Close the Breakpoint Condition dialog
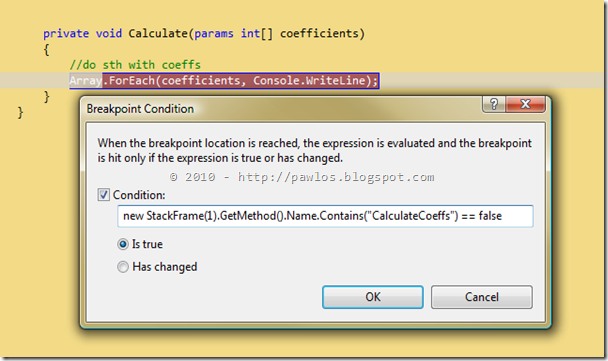 tap(525, 104)
